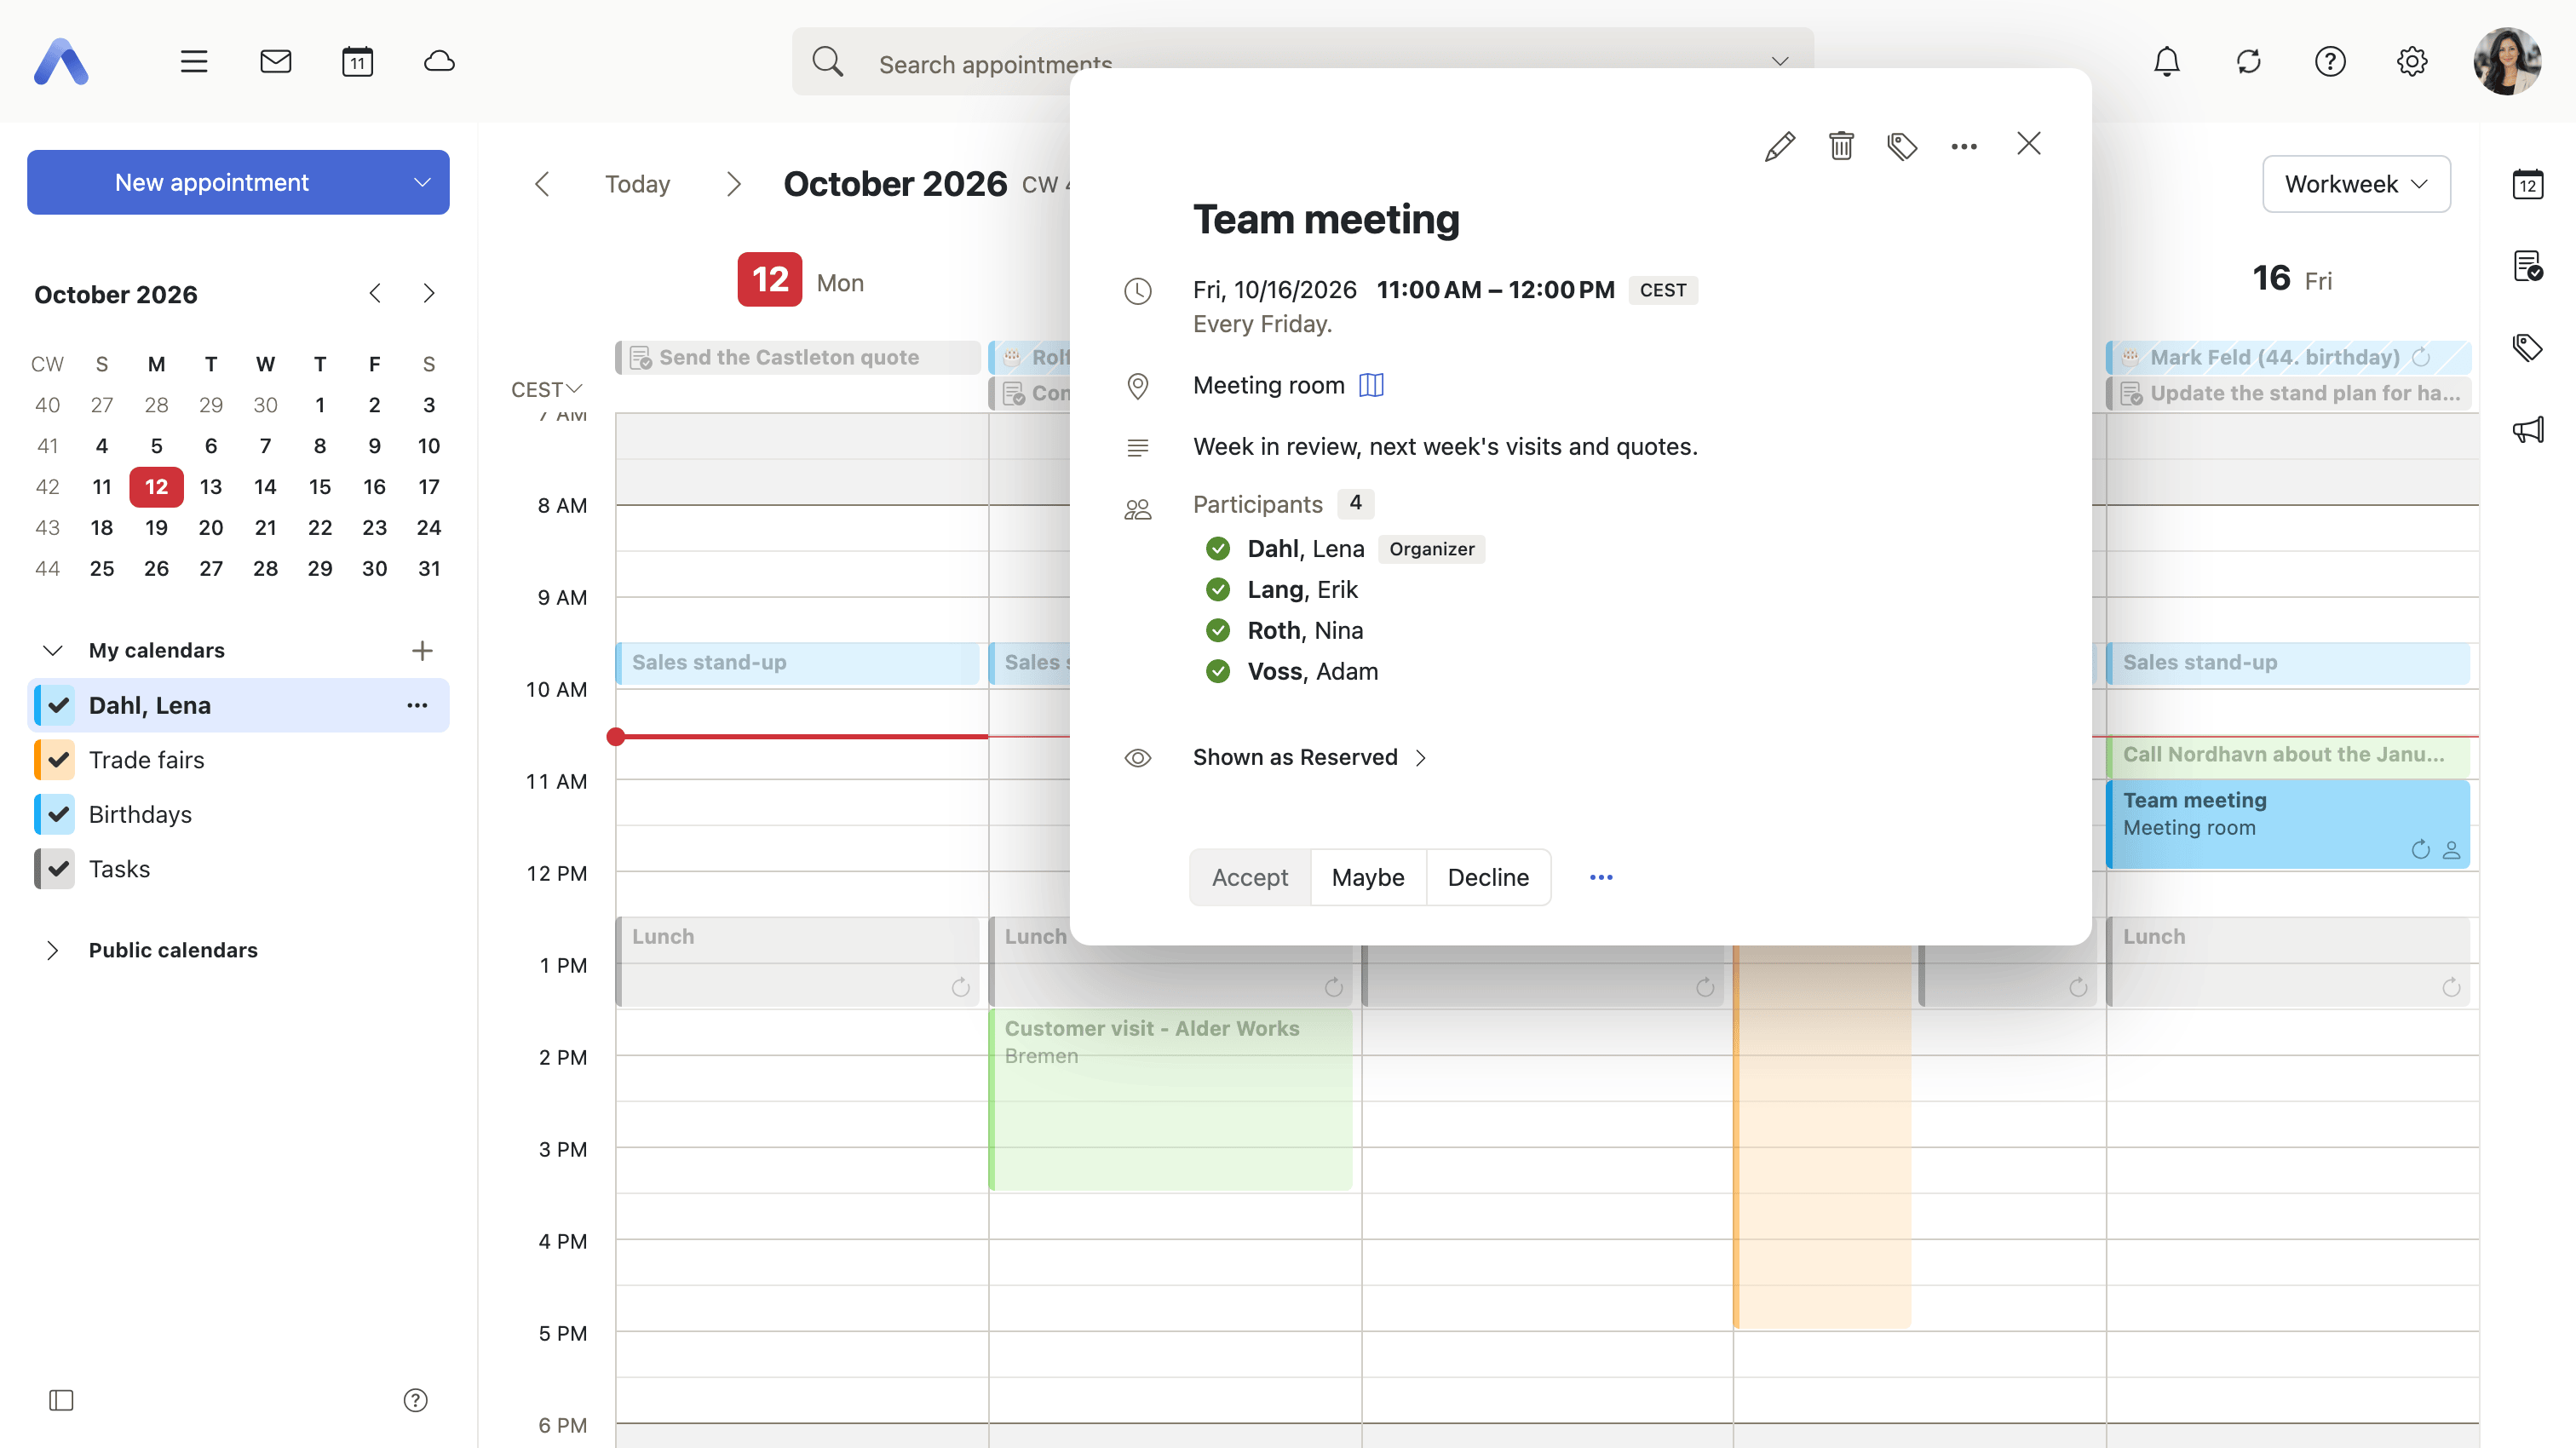Open the Meeting room map icon
This screenshot has height=1448, width=2576.
click(1371, 385)
